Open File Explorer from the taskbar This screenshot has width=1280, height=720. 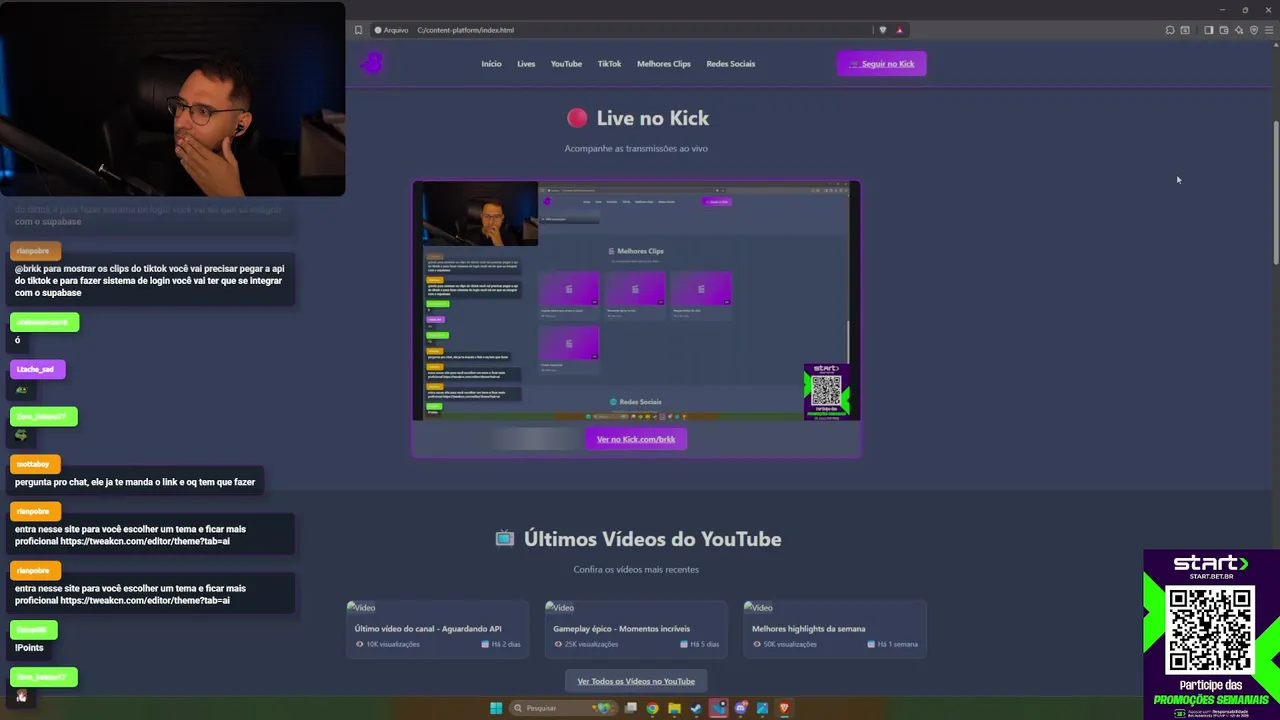pos(674,708)
